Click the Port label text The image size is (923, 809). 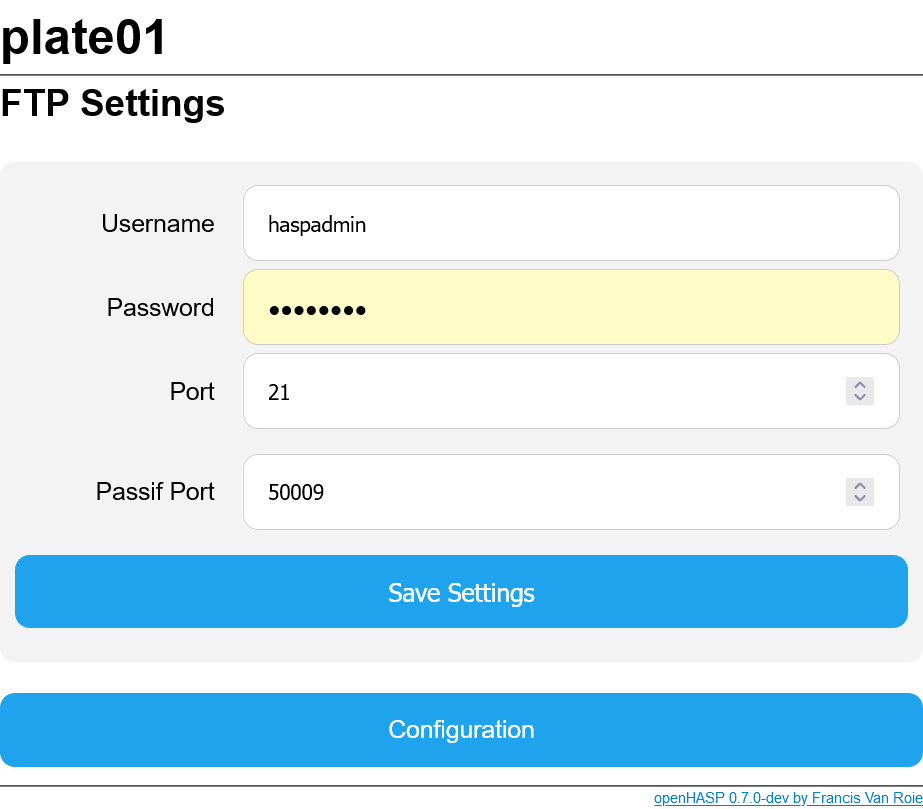192,391
